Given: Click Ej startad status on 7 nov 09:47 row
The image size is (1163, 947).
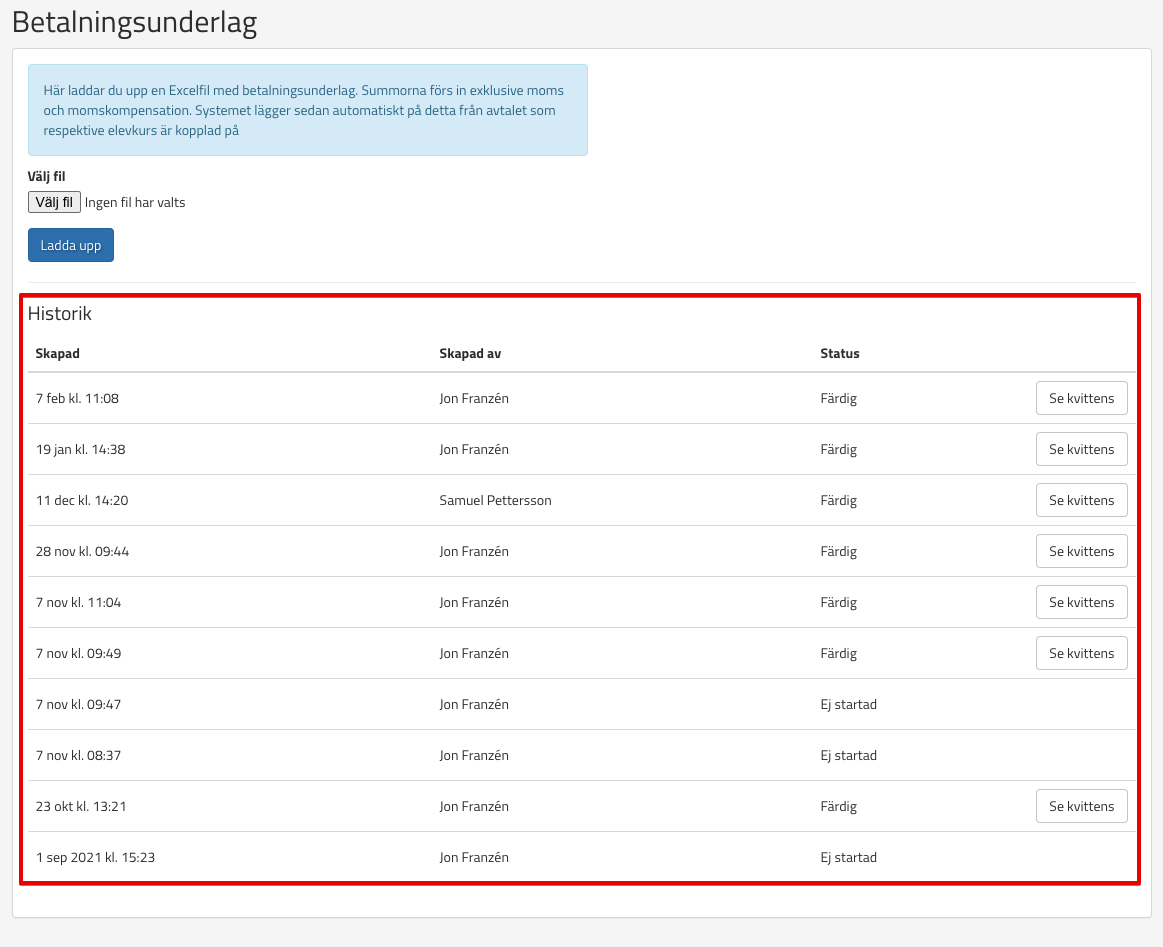Looking at the screenshot, I should tap(848, 704).
